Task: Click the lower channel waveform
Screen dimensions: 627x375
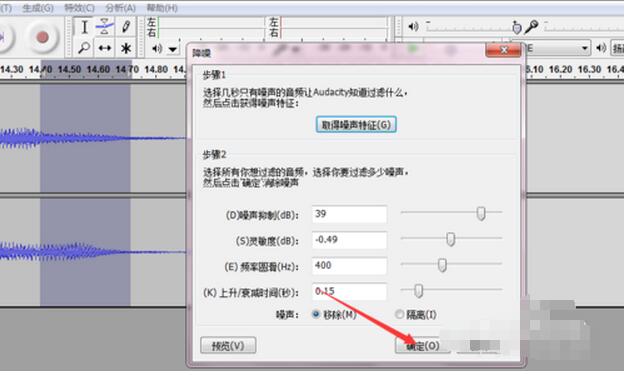Action: click(x=93, y=252)
